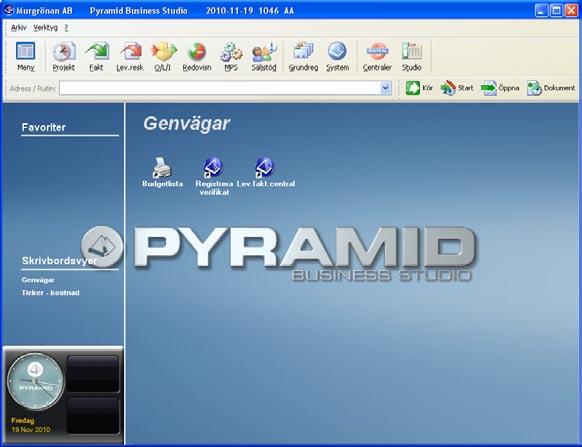This screenshot has width=582, height=447.
Task: Open the Projekt module icon
Action: point(63,56)
